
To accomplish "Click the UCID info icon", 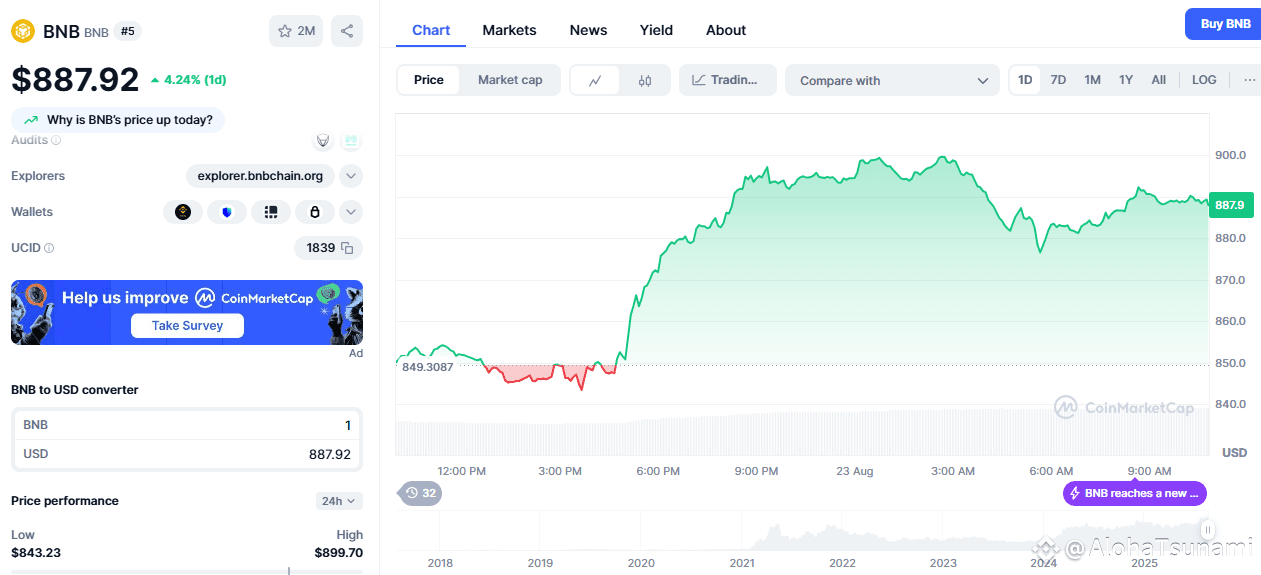I will coord(49,248).
